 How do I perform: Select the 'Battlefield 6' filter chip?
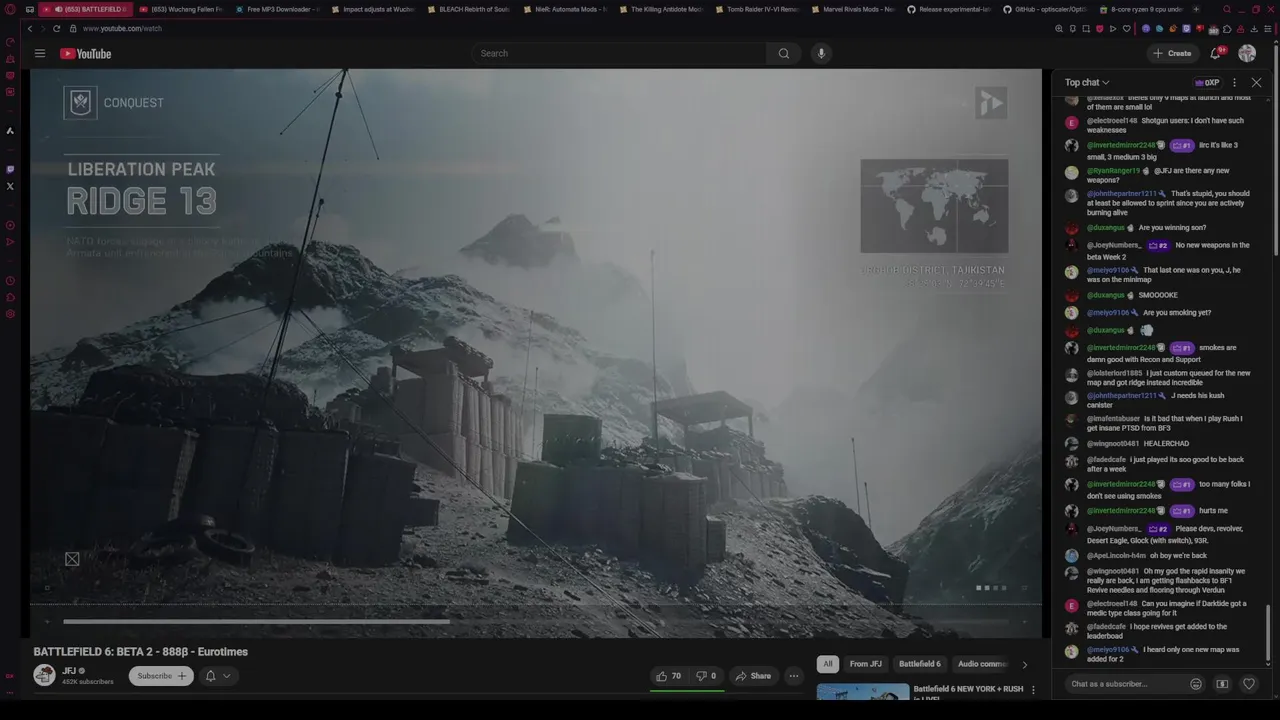coord(919,664)
